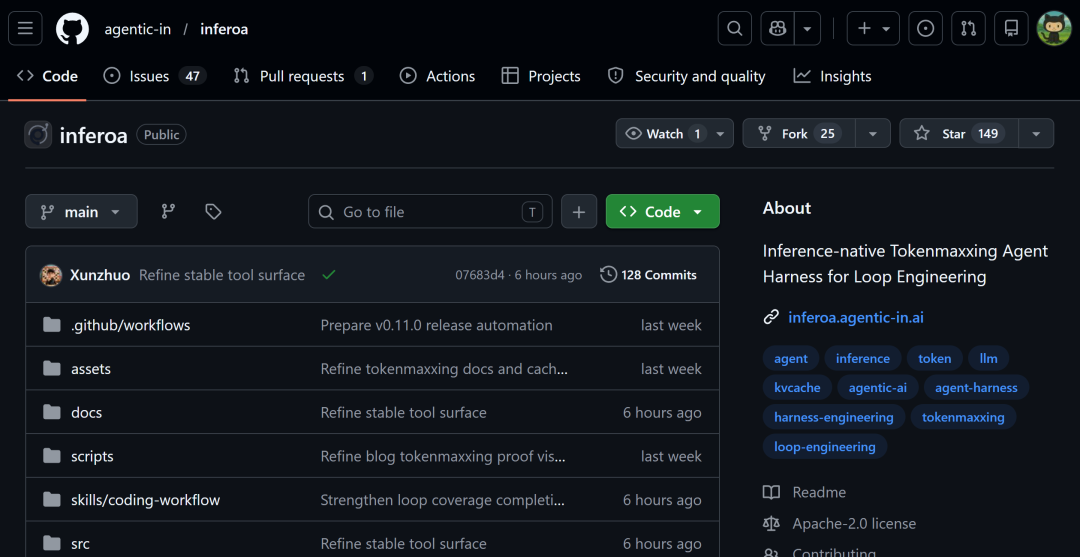Viewport: 1080px width, 557px height.
Task: Click Prepare v0.11.0 release automation commit
Action: click(437, 325)
